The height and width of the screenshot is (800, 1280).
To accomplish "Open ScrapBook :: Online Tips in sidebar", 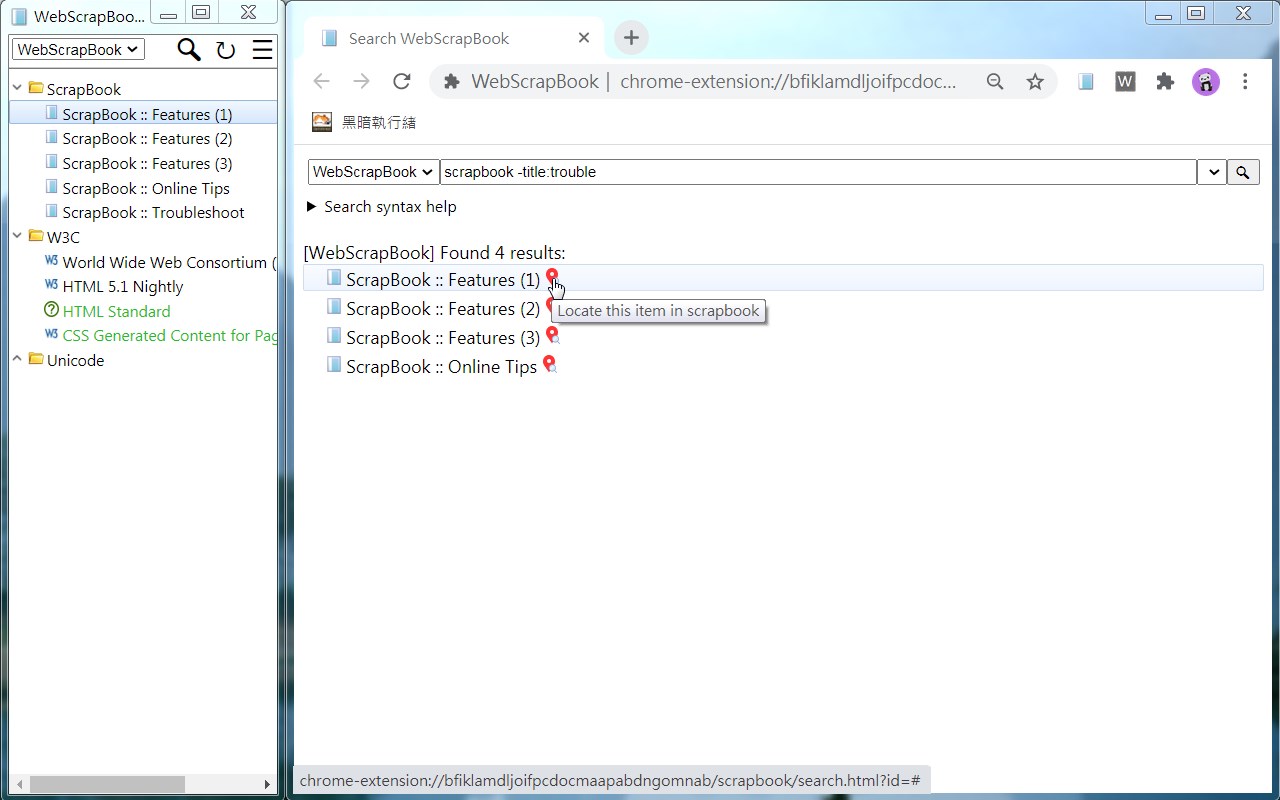I will click(x=146, y=188).
